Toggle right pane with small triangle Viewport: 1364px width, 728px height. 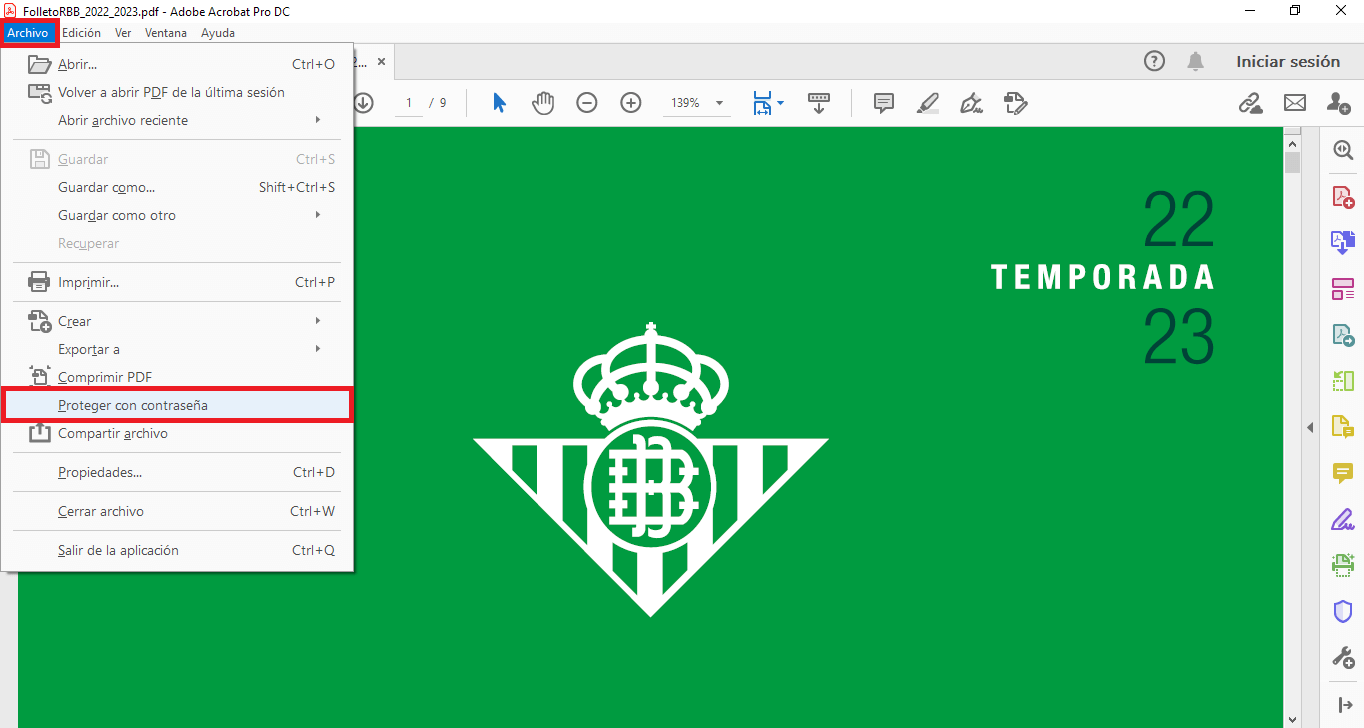[x=1310, y=428]
